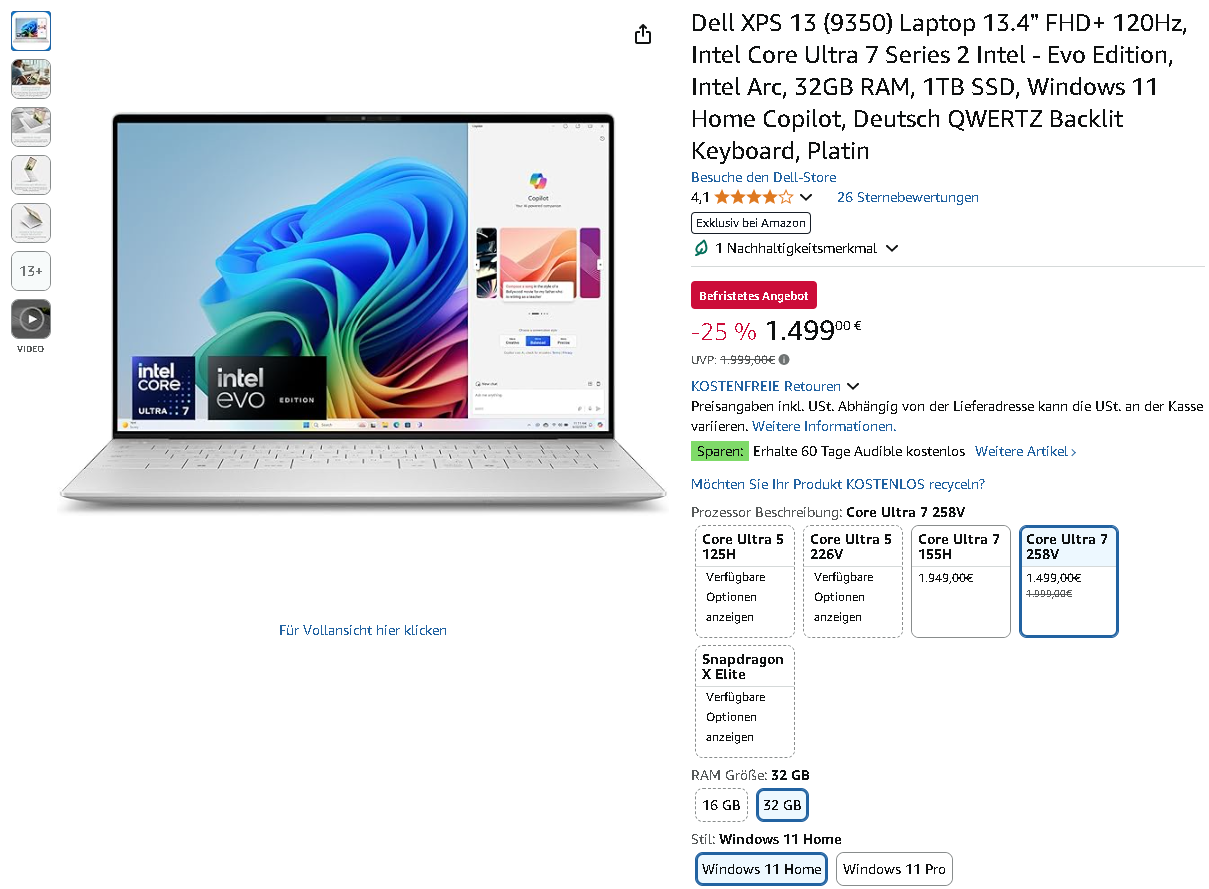
Task: Choose the 16 GB RAM option
Action: click(722, 805)
